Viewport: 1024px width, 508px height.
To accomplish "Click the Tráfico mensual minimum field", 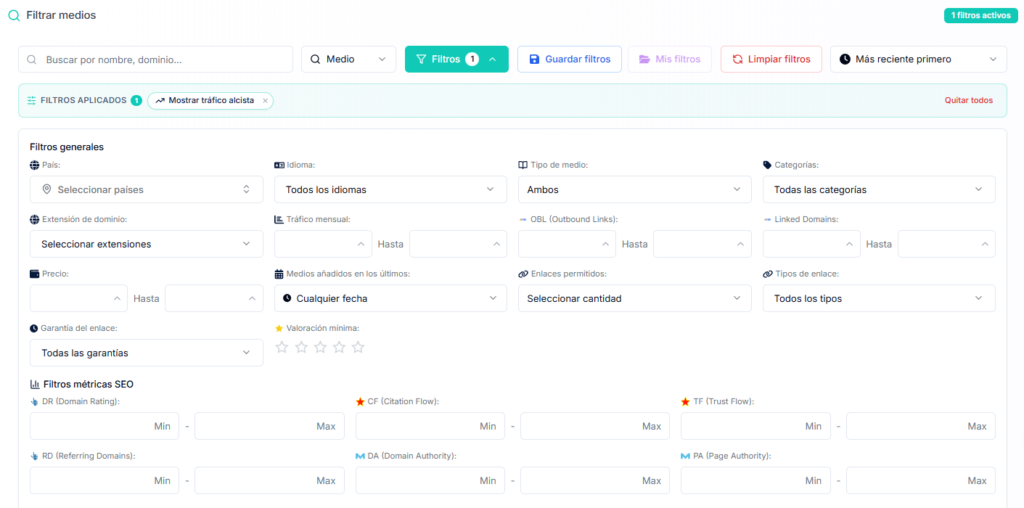I will click(323, 244).
